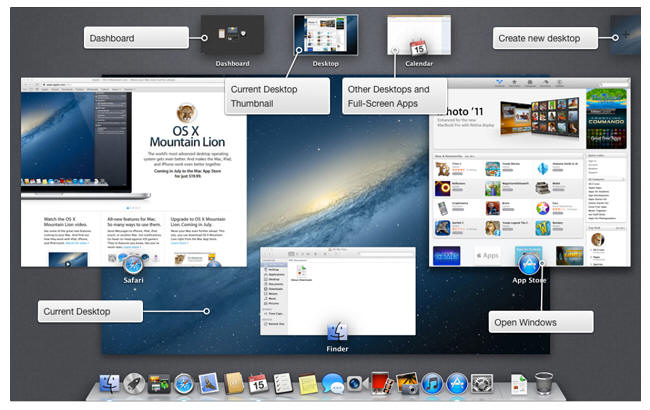
Task: Open the Contacts book icon in the Dock
Action: tap(233, 383)
